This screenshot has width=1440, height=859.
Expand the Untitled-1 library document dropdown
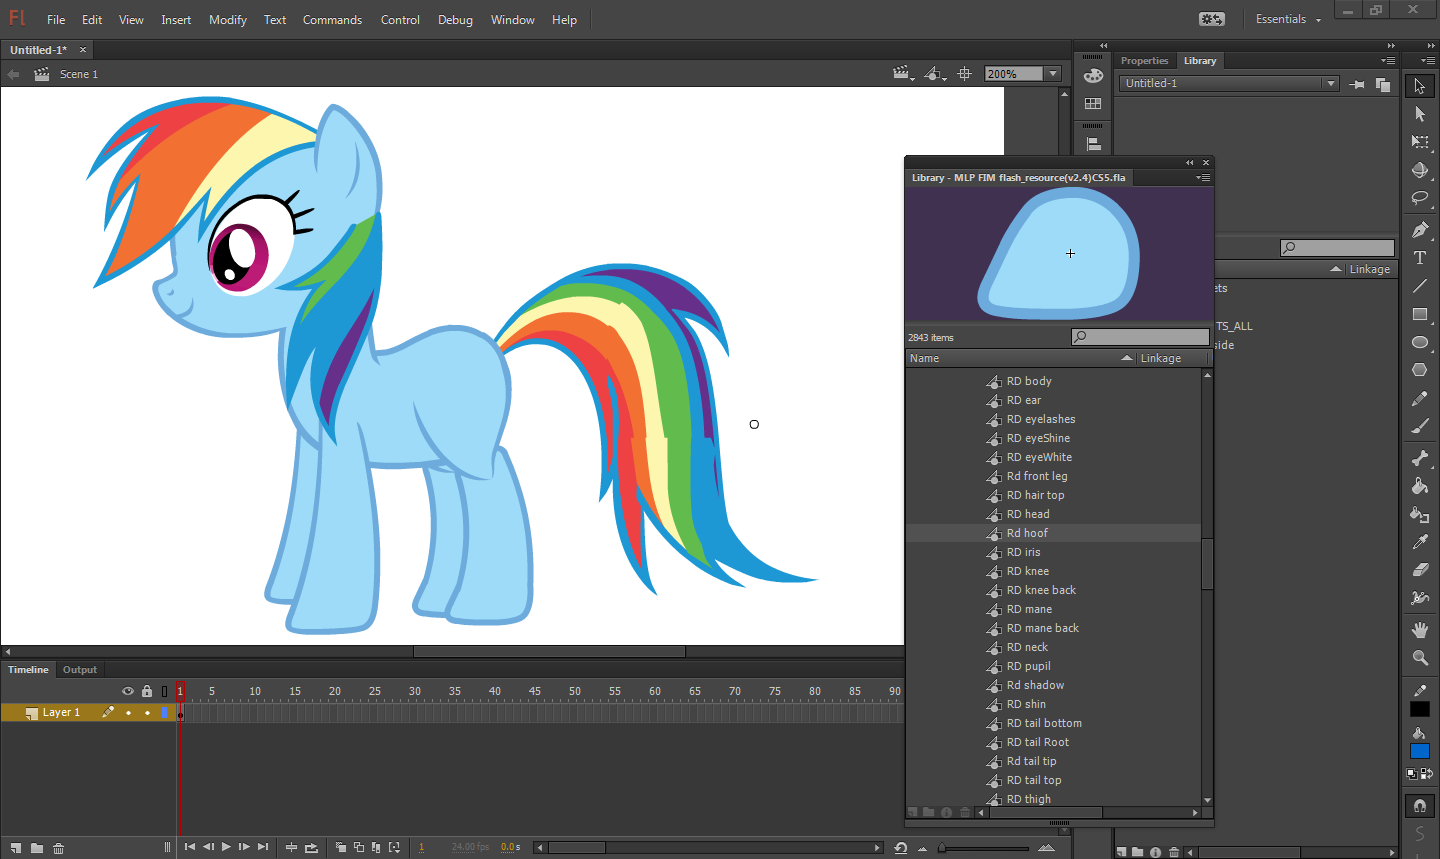click(1330, 83)
